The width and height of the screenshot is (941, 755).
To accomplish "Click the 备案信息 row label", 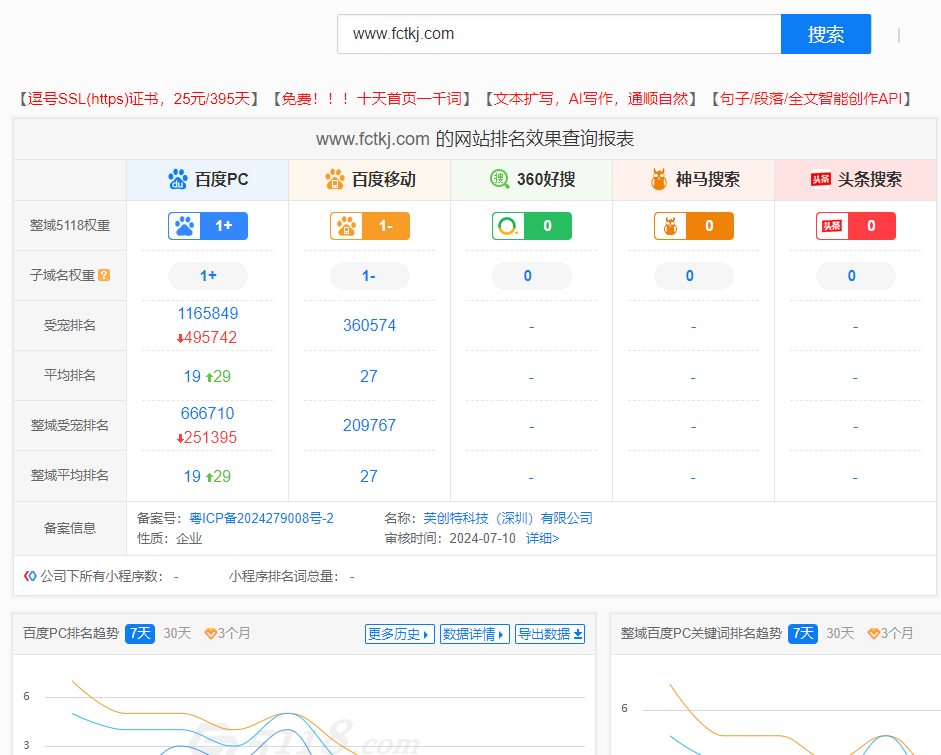I will click(70, 528).
